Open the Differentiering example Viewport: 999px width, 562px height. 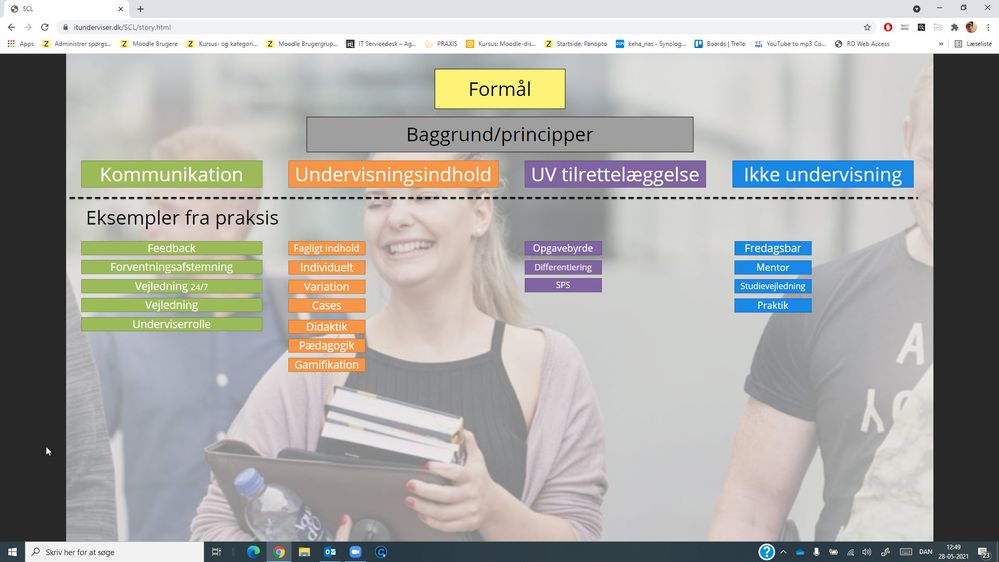click(563, 267)
